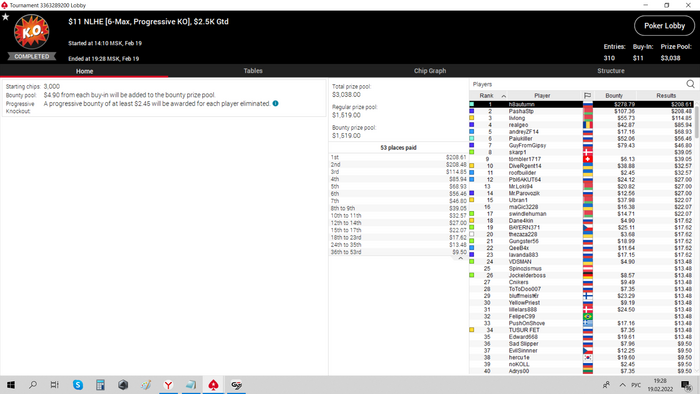Click the favorite star icon

coord(5,17)
